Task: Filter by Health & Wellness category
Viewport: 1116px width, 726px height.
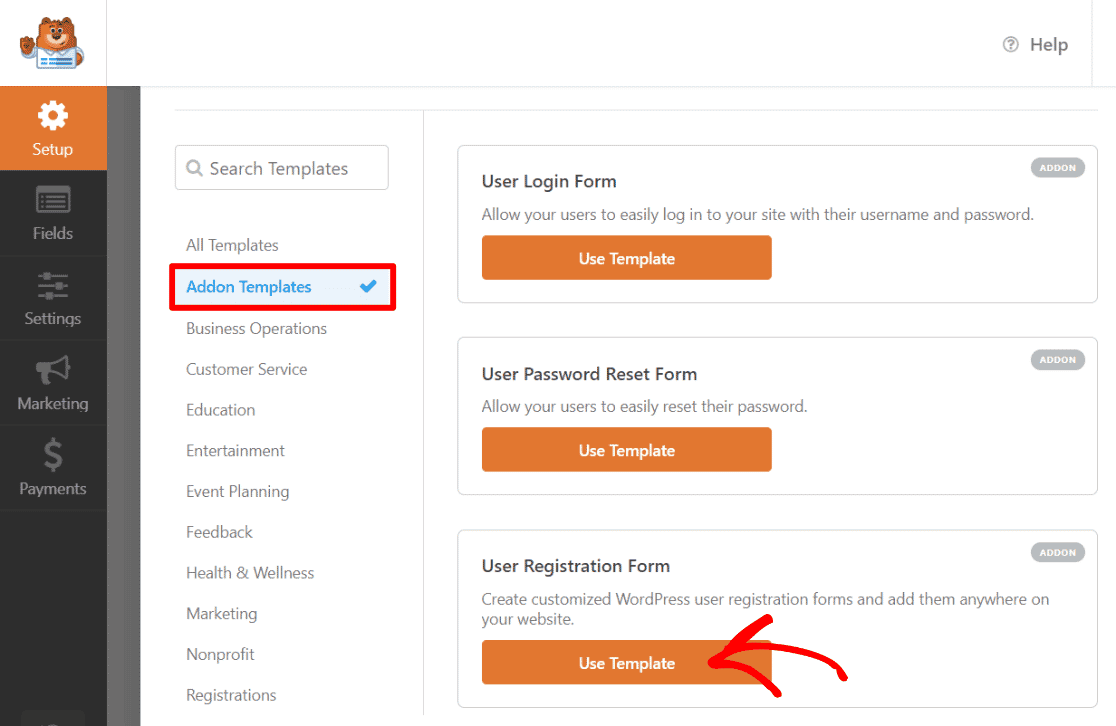Action: pyautogui.click(x=250, y=573)
